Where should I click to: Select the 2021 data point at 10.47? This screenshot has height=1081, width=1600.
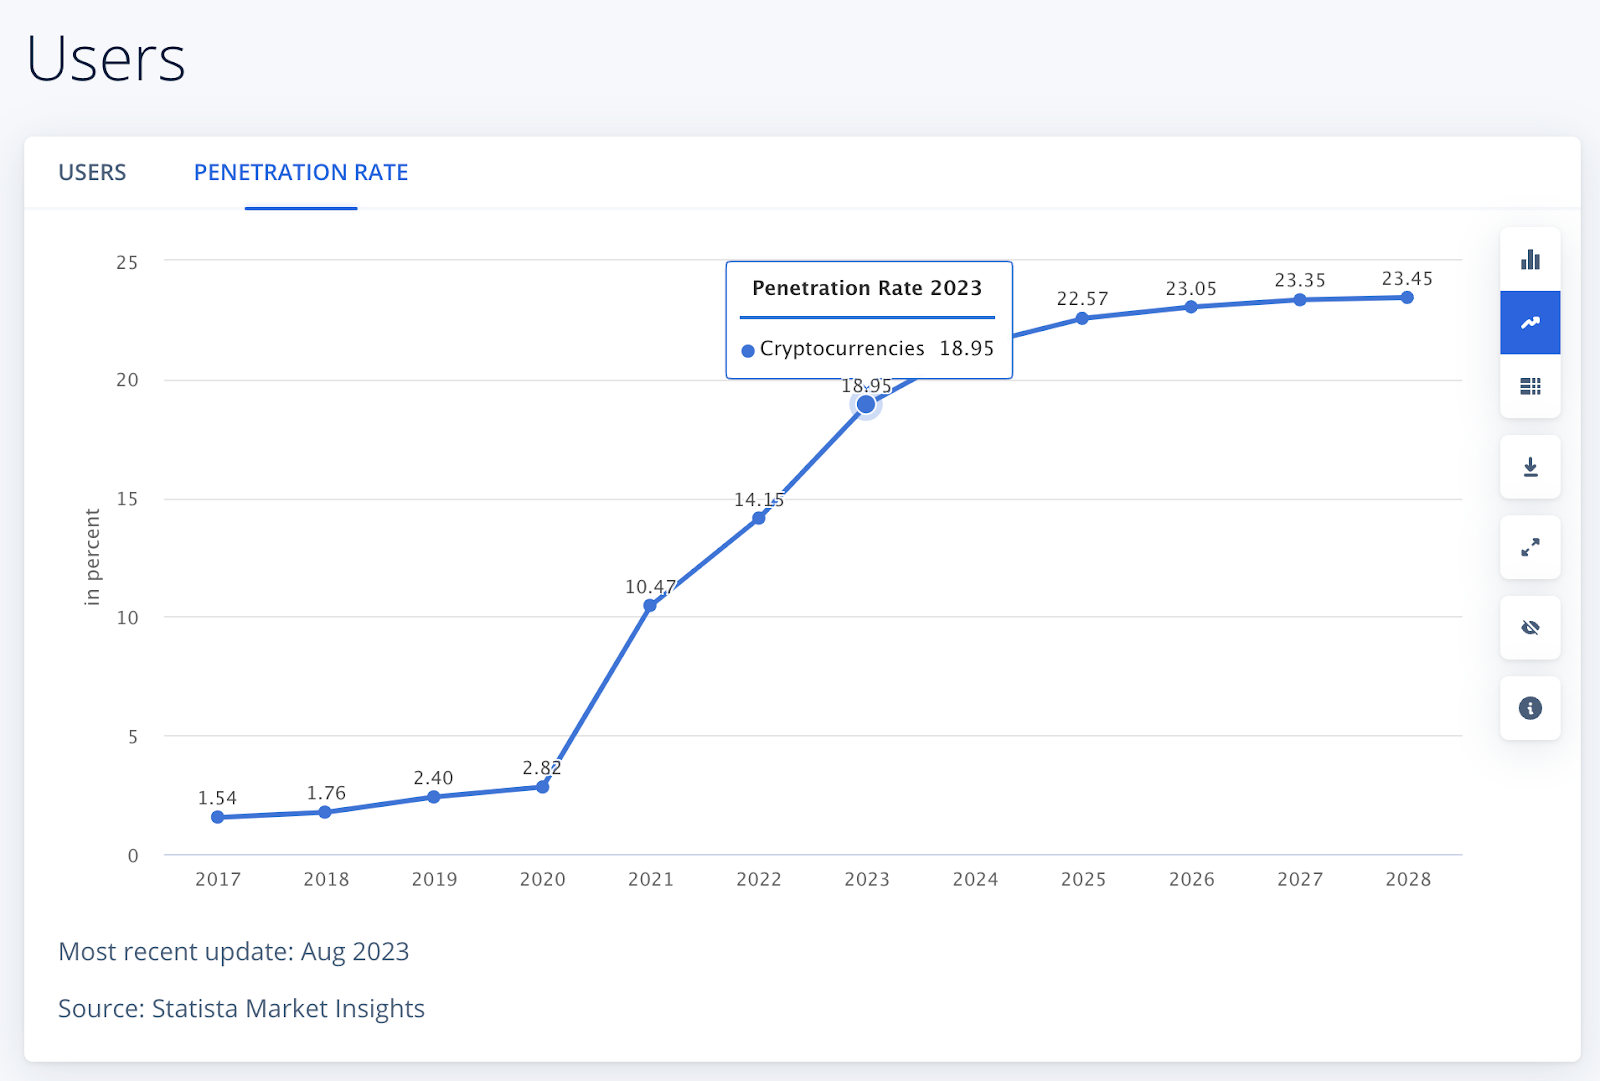pyautogui.click(x=650, y=605)
